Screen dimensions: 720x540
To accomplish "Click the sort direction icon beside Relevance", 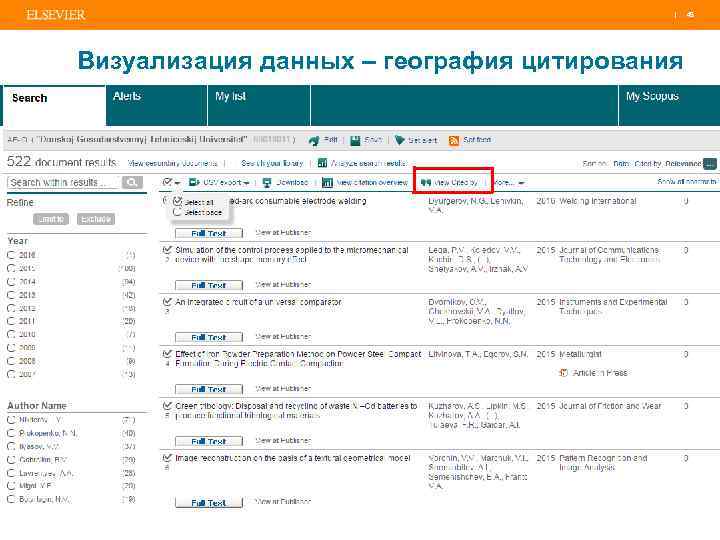I will (x=709, y=163).
